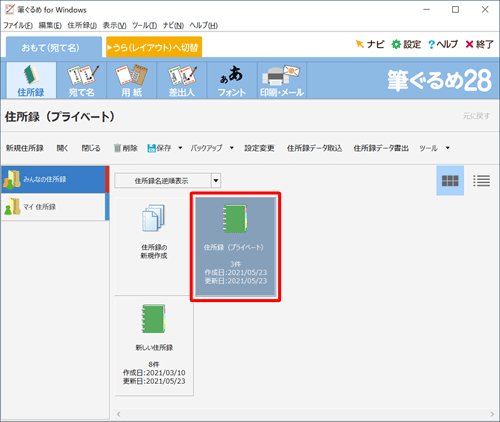Select 住所録（プライベート） notebook thumbnail
This screenshot has height=422, width=500.
235,247
